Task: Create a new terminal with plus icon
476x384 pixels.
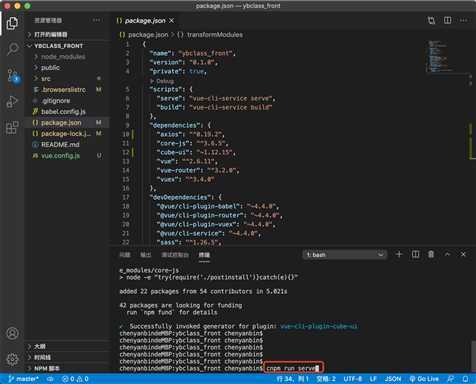Action: coord(399,254)
